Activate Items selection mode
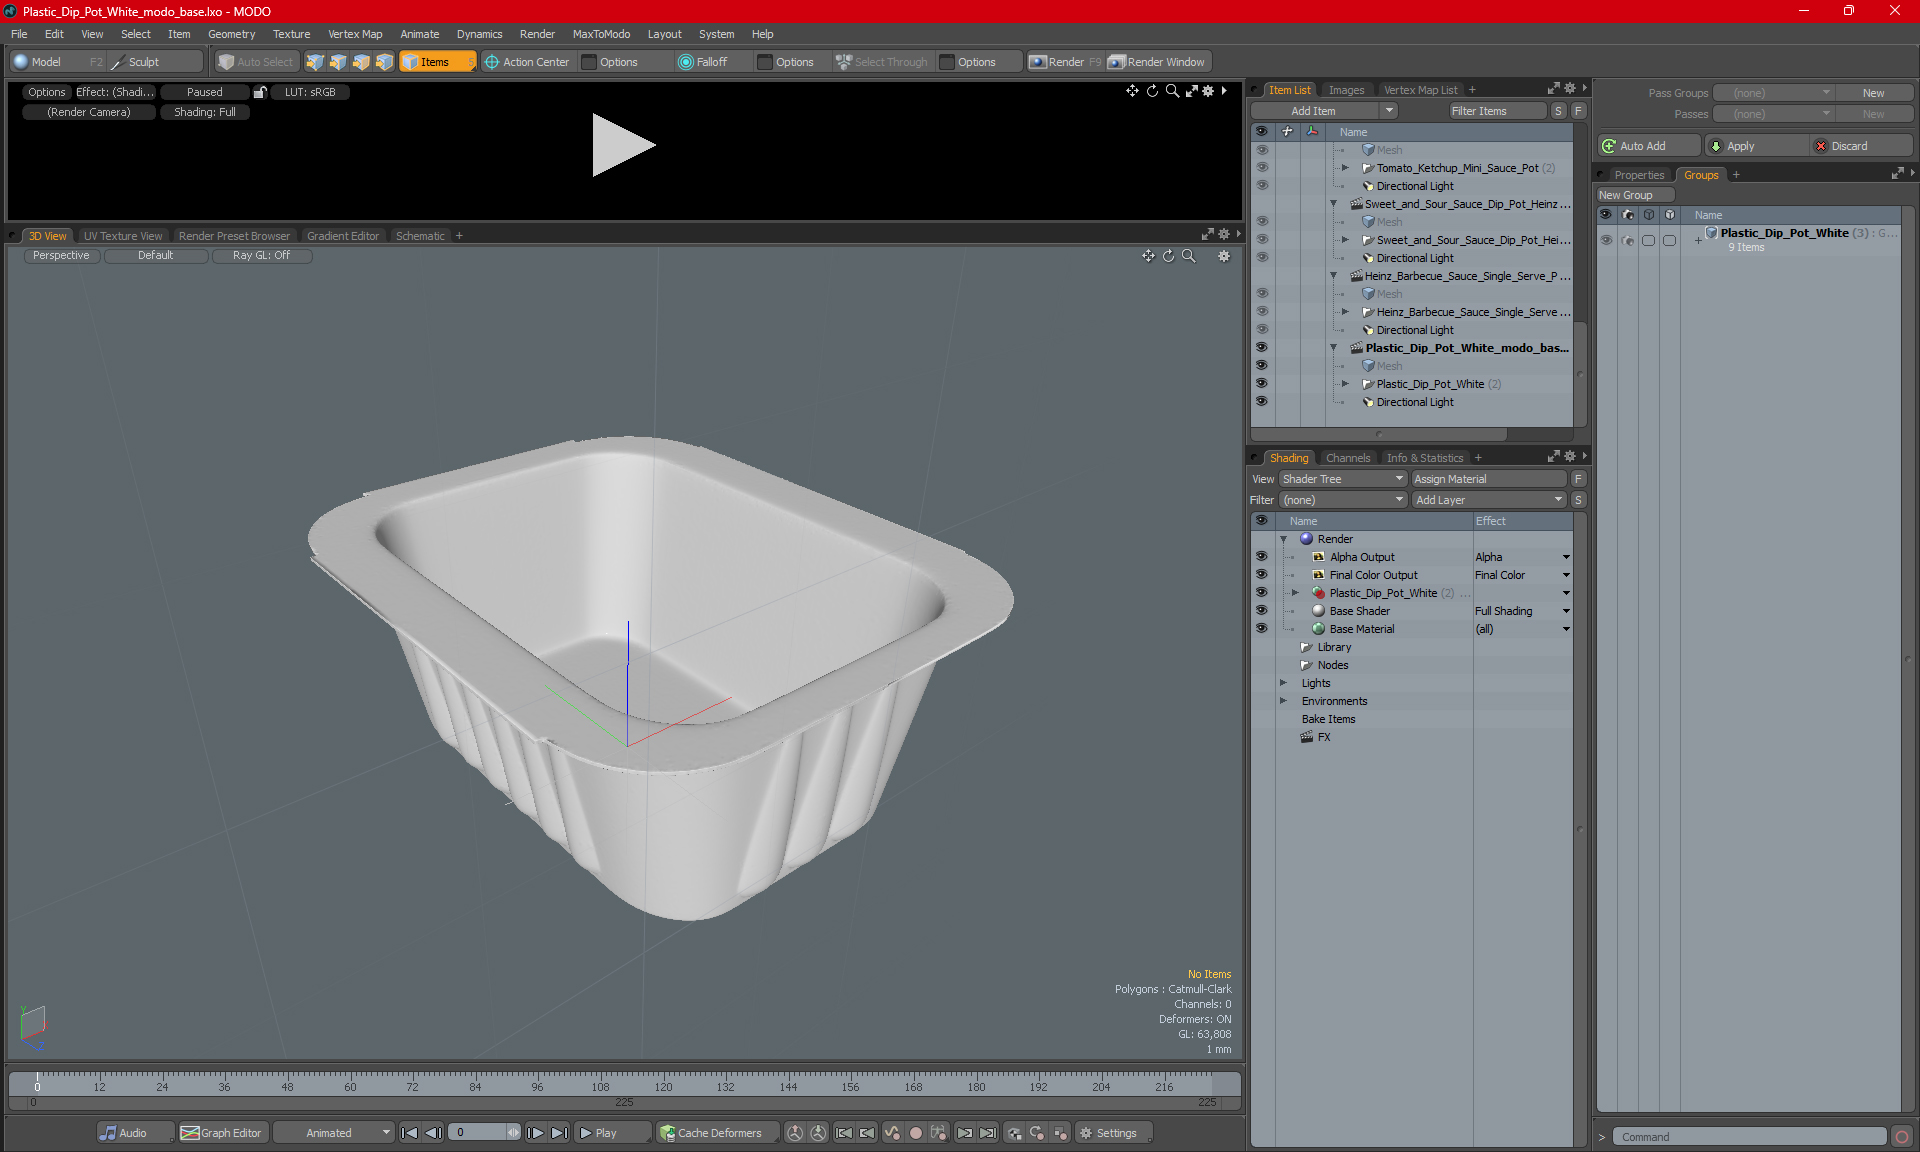 coord(437,62)
